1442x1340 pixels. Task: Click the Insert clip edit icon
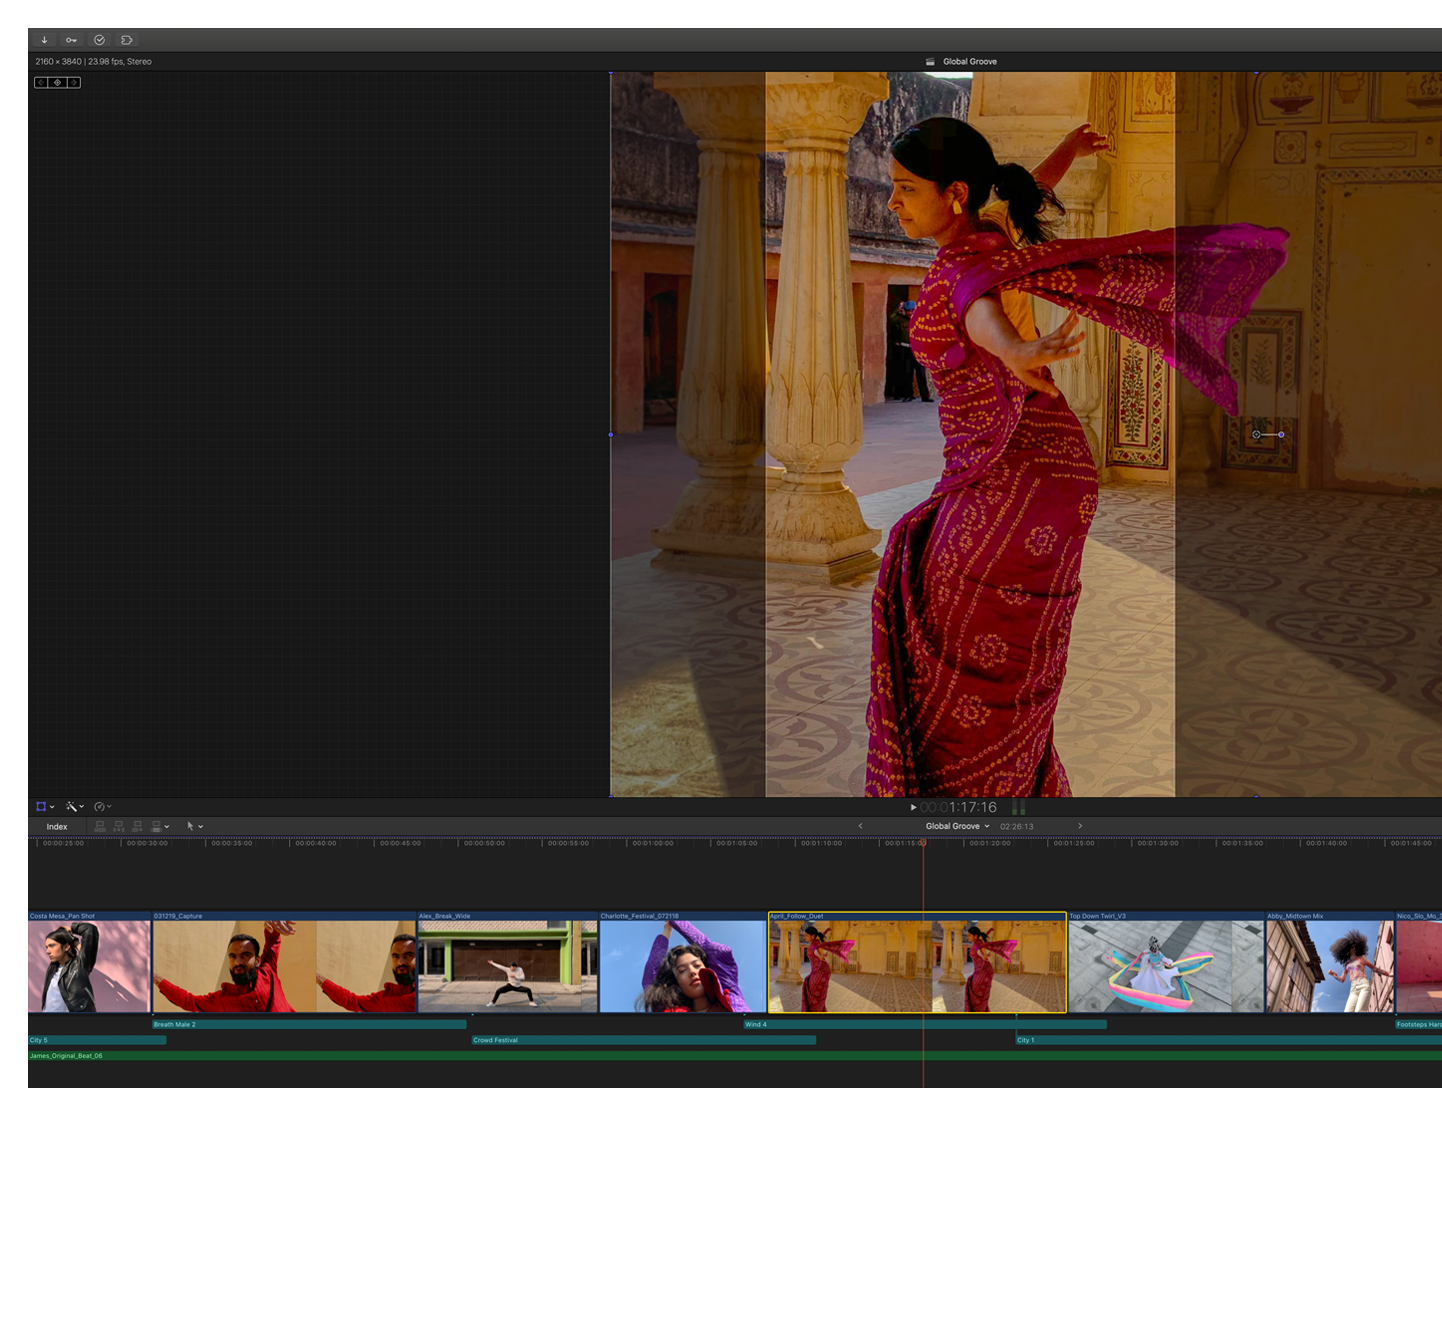click(119, 826)
